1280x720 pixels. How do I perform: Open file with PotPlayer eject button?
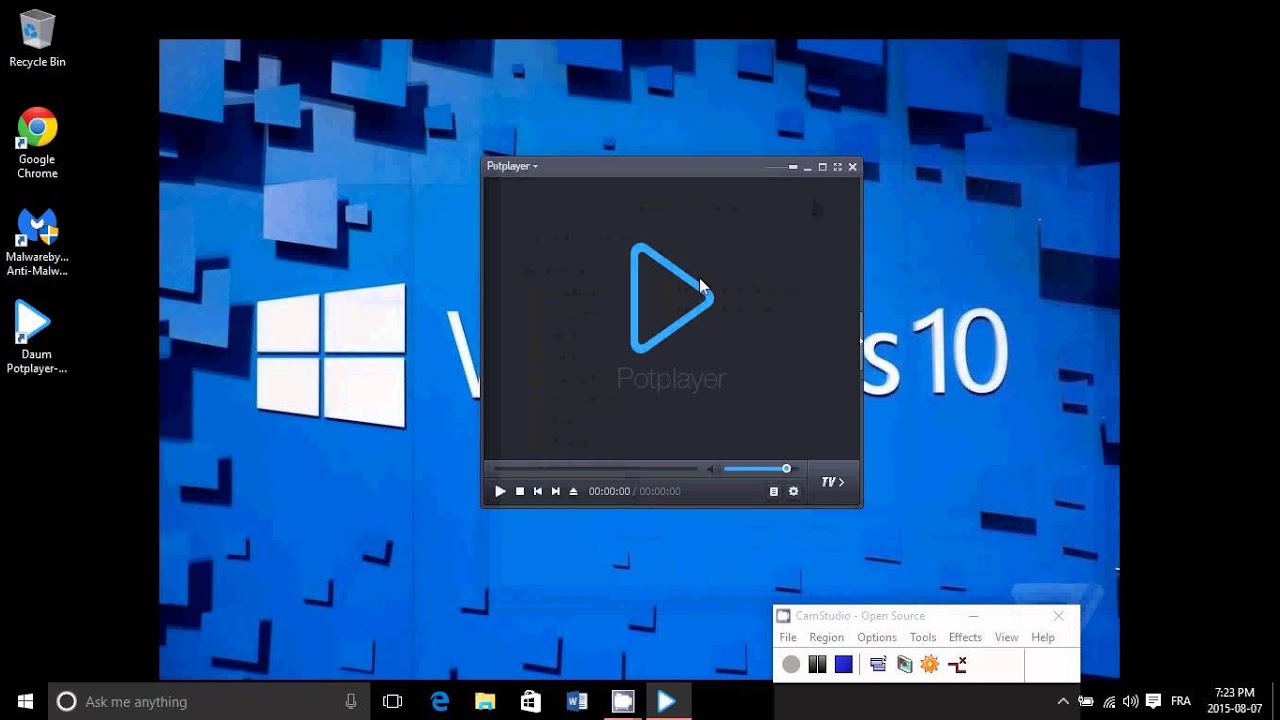pos(574,491)
